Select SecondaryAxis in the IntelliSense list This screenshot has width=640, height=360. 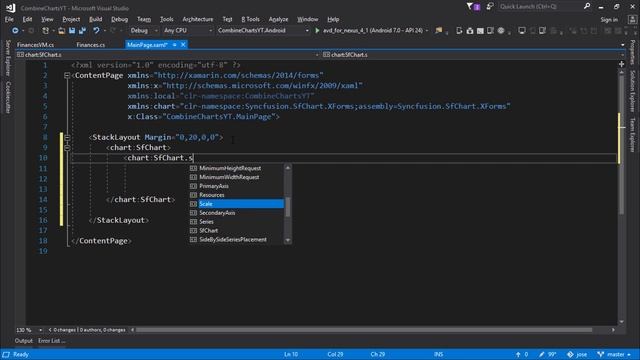[x=236, y=213]
